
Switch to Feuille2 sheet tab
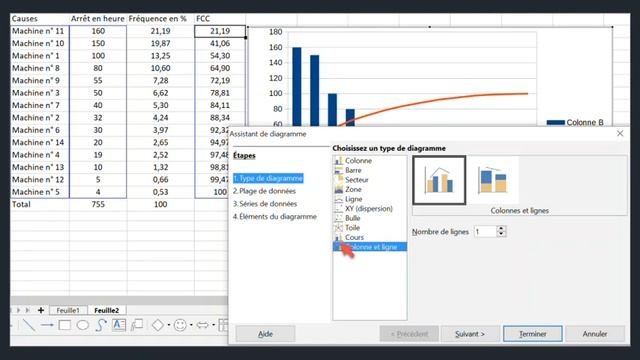point(107,310)
